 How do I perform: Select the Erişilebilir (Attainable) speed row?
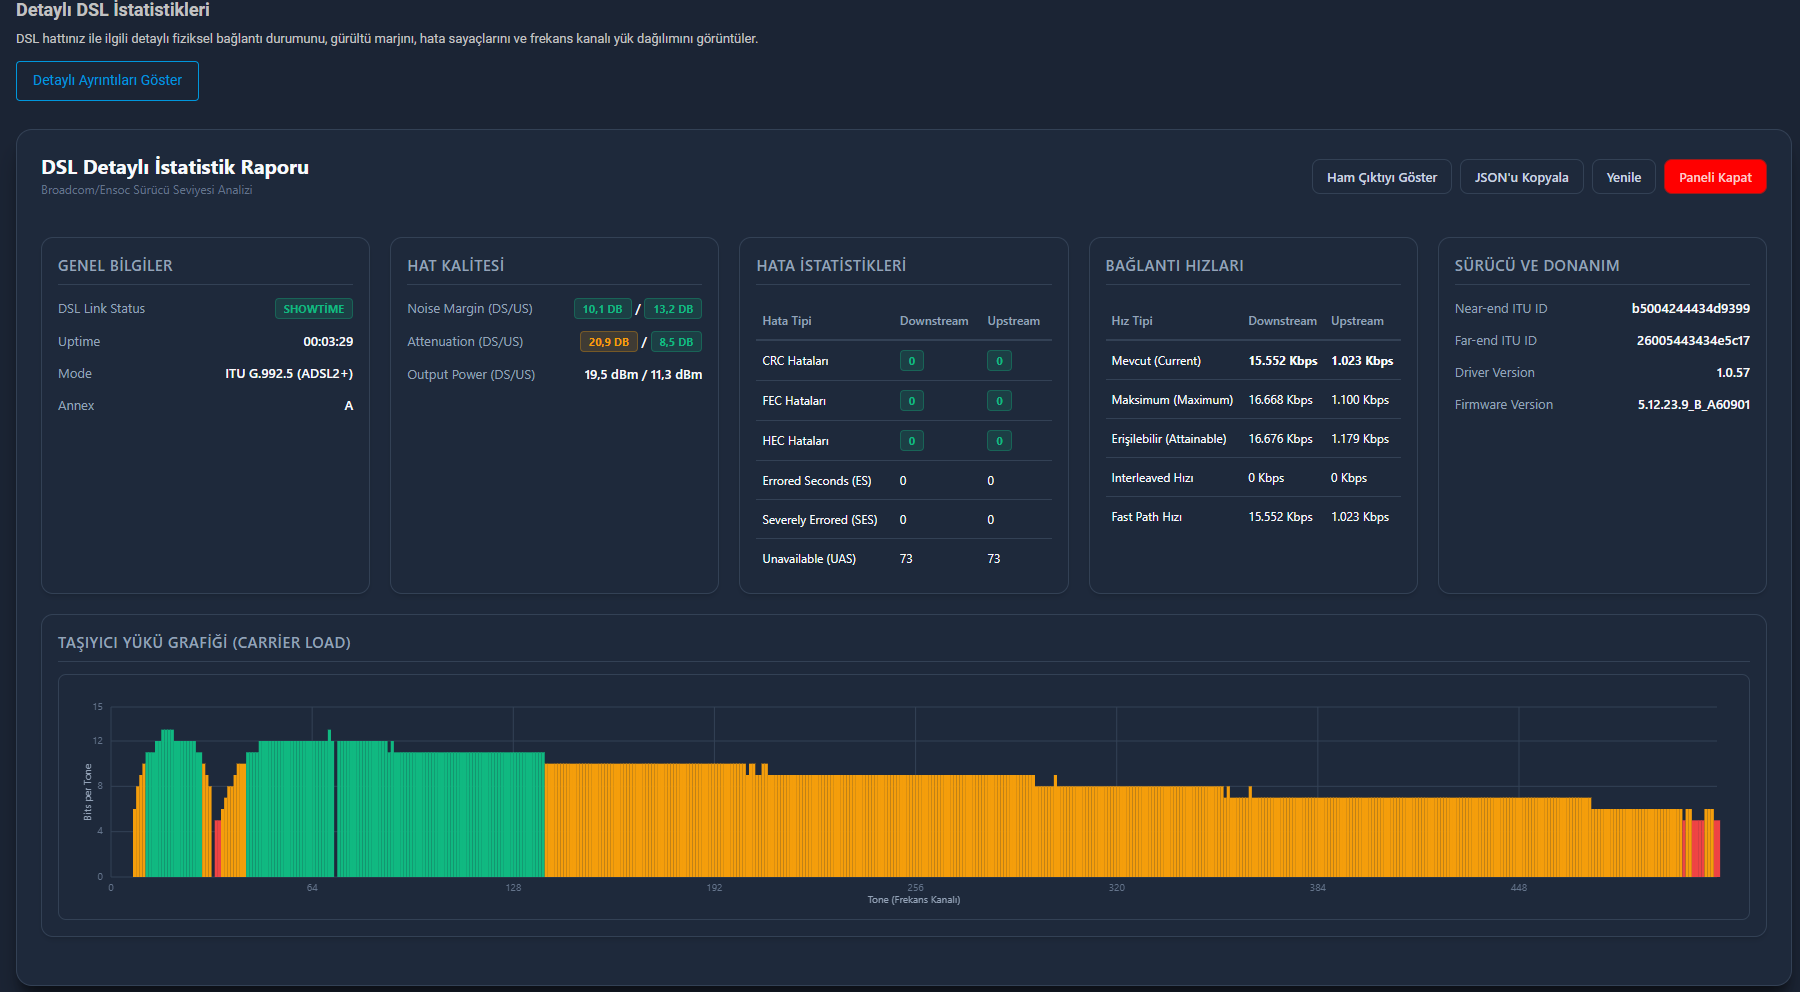1252,439
